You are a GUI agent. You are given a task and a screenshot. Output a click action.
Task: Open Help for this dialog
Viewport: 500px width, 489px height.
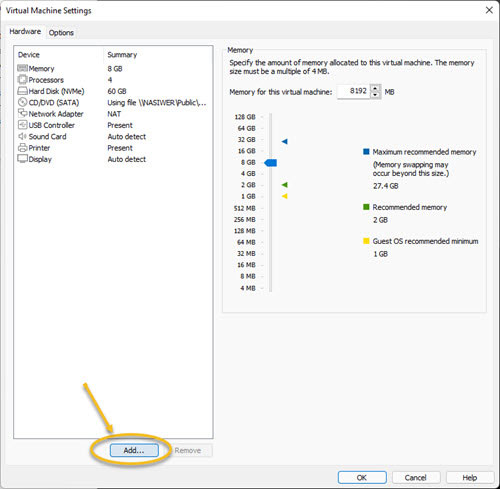(470, 478)
